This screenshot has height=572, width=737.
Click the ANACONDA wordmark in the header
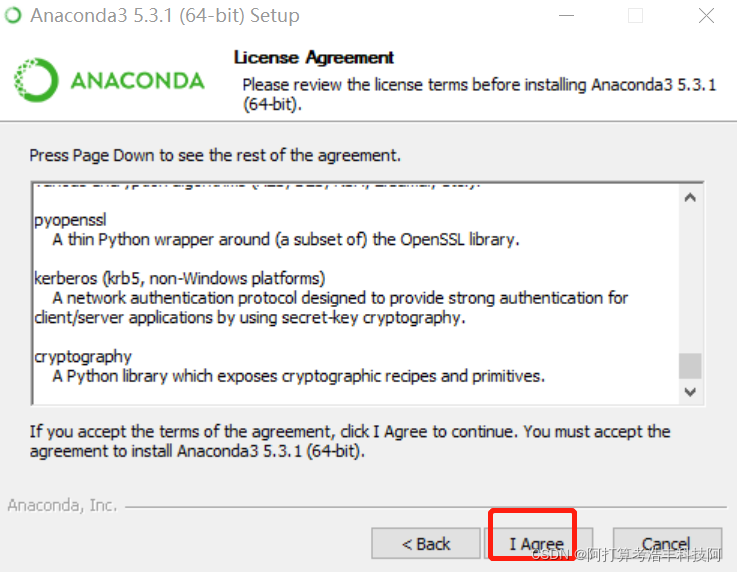138,81
